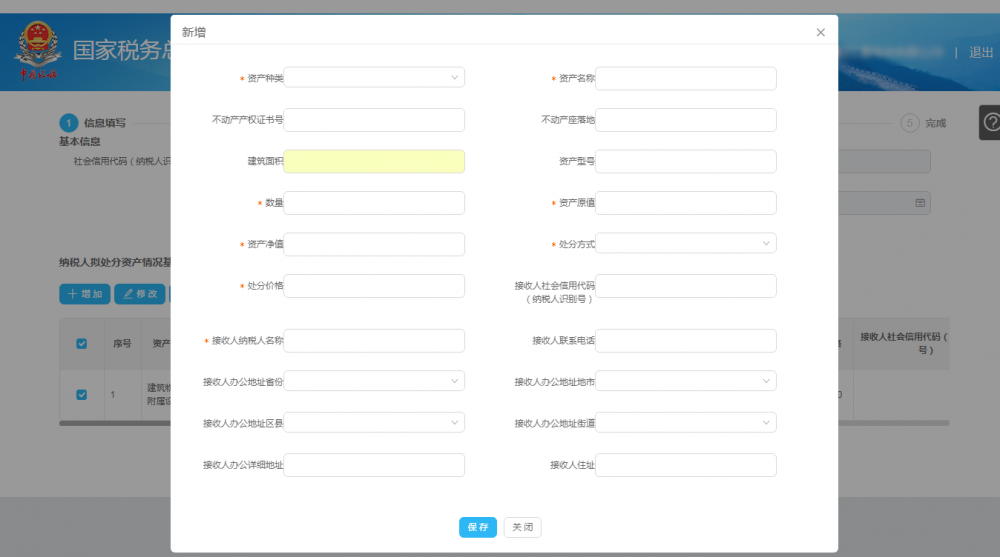Open the 资产种类 dropdown
The height and width of the screenshot is (557, 1000).
[374, 78]
